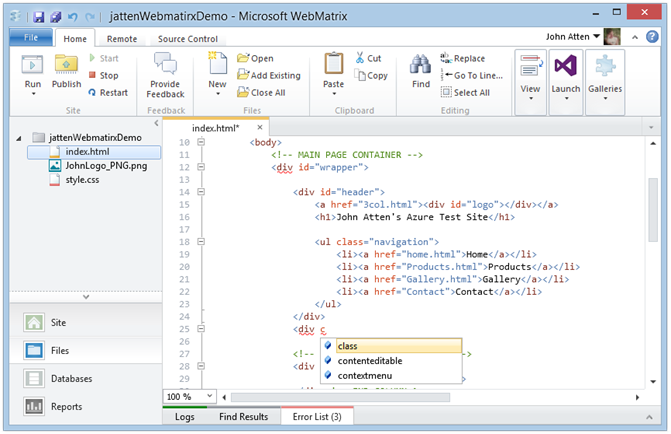671x434 pixels.
Task: Switch to the Source Control tab
Action: 188,39
